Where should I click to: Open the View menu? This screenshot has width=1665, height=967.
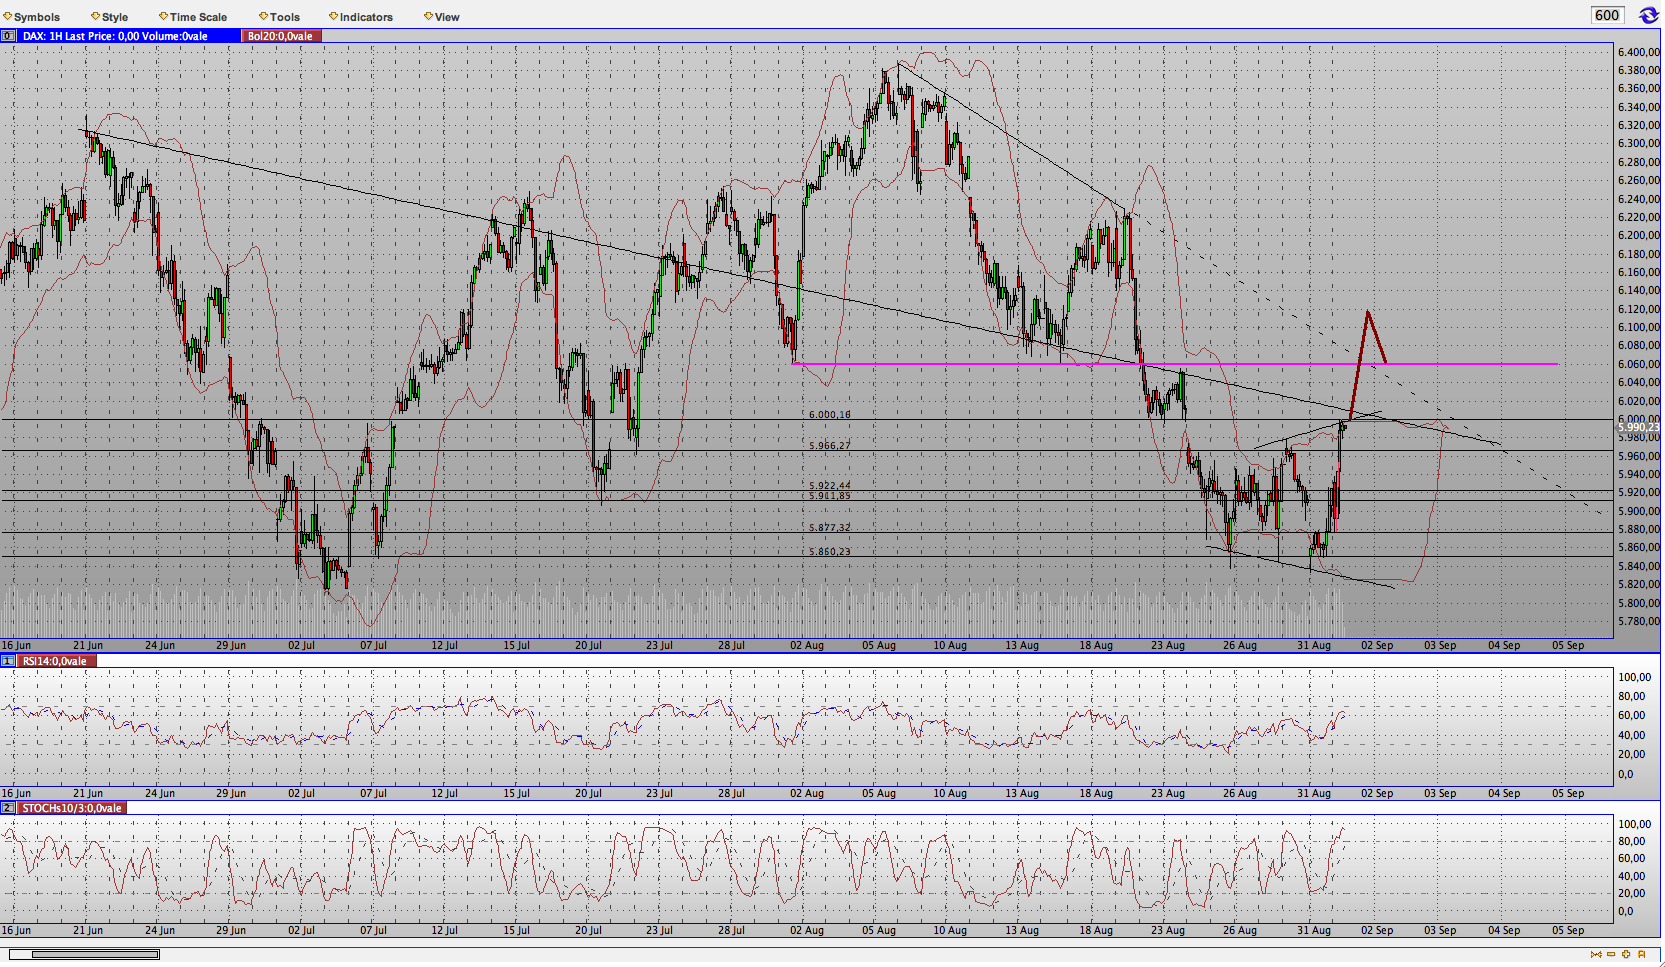(441, 17)
